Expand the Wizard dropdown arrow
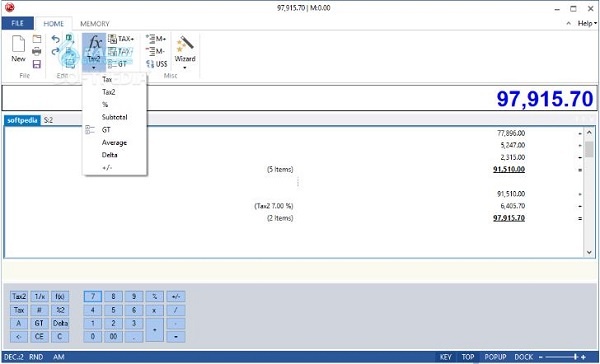This screenshot has height=364, width=600. coord(185,68)
